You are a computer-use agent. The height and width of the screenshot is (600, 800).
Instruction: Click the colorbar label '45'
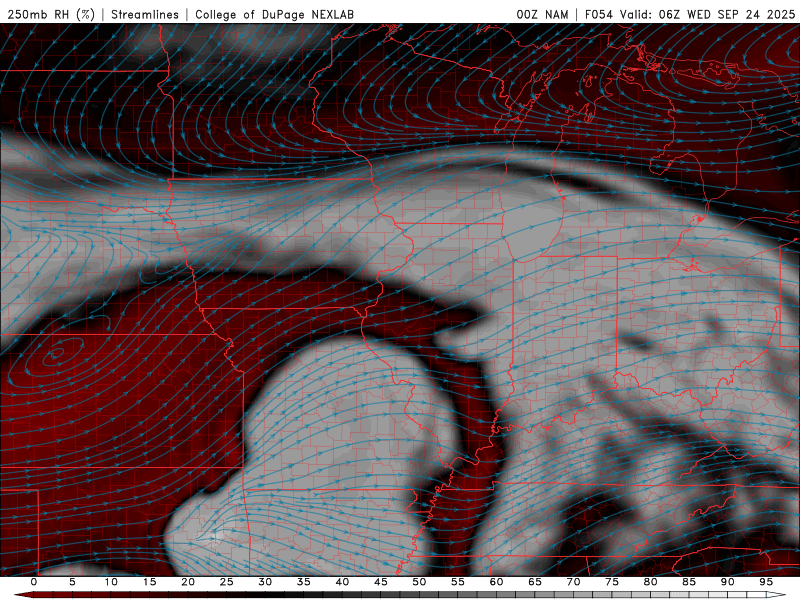tap(381, 582)
